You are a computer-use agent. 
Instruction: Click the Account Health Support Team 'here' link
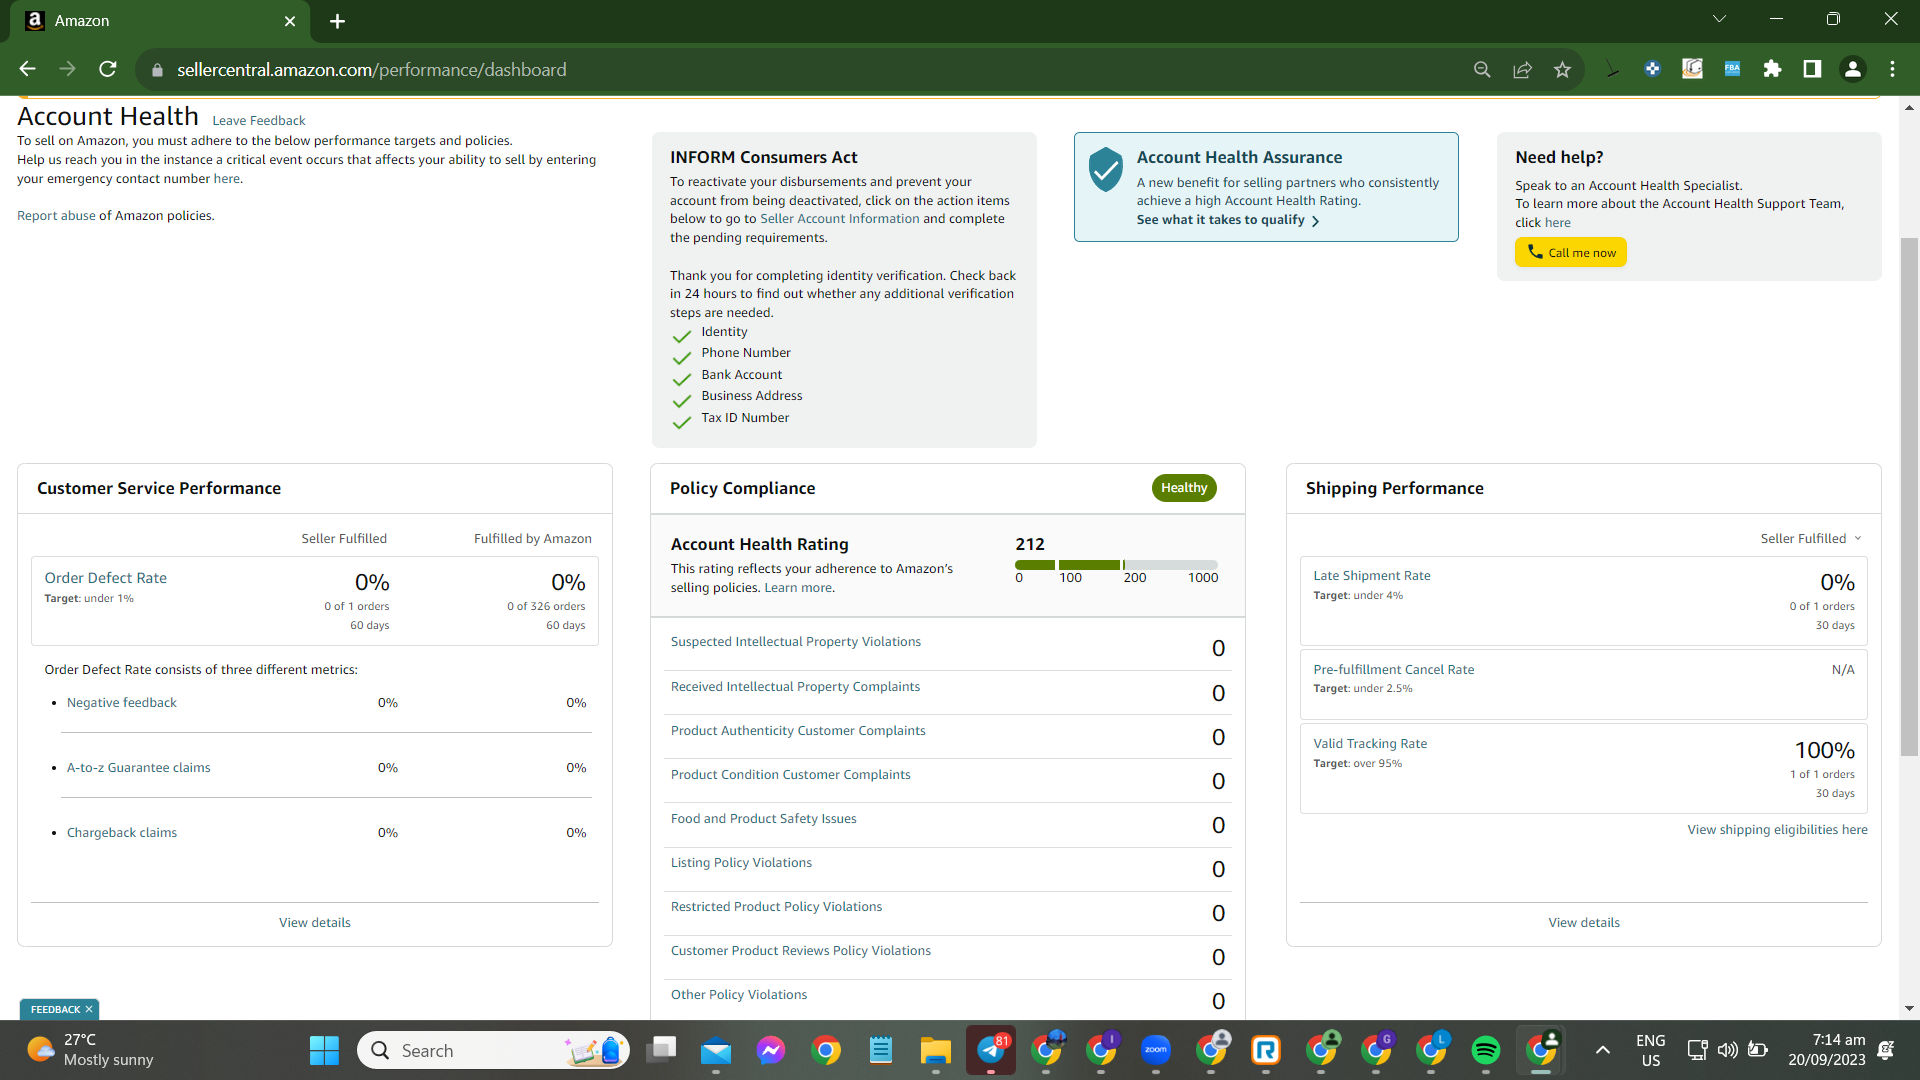pos(1558,223)
